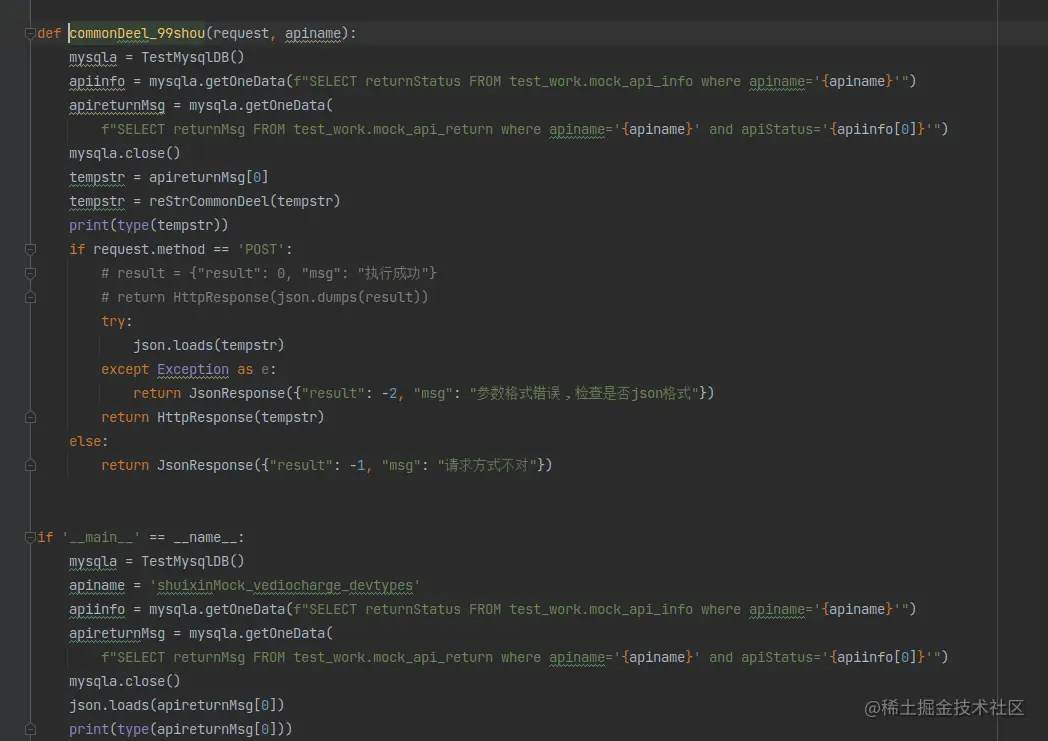Image resolution: width=1048 pixels, height=741 pixels.
Task: Fold the '# result' comment block start marker
Action: (30, 273)
